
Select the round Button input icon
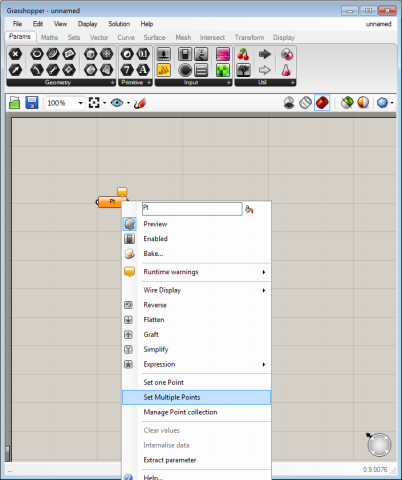point(185,70)
